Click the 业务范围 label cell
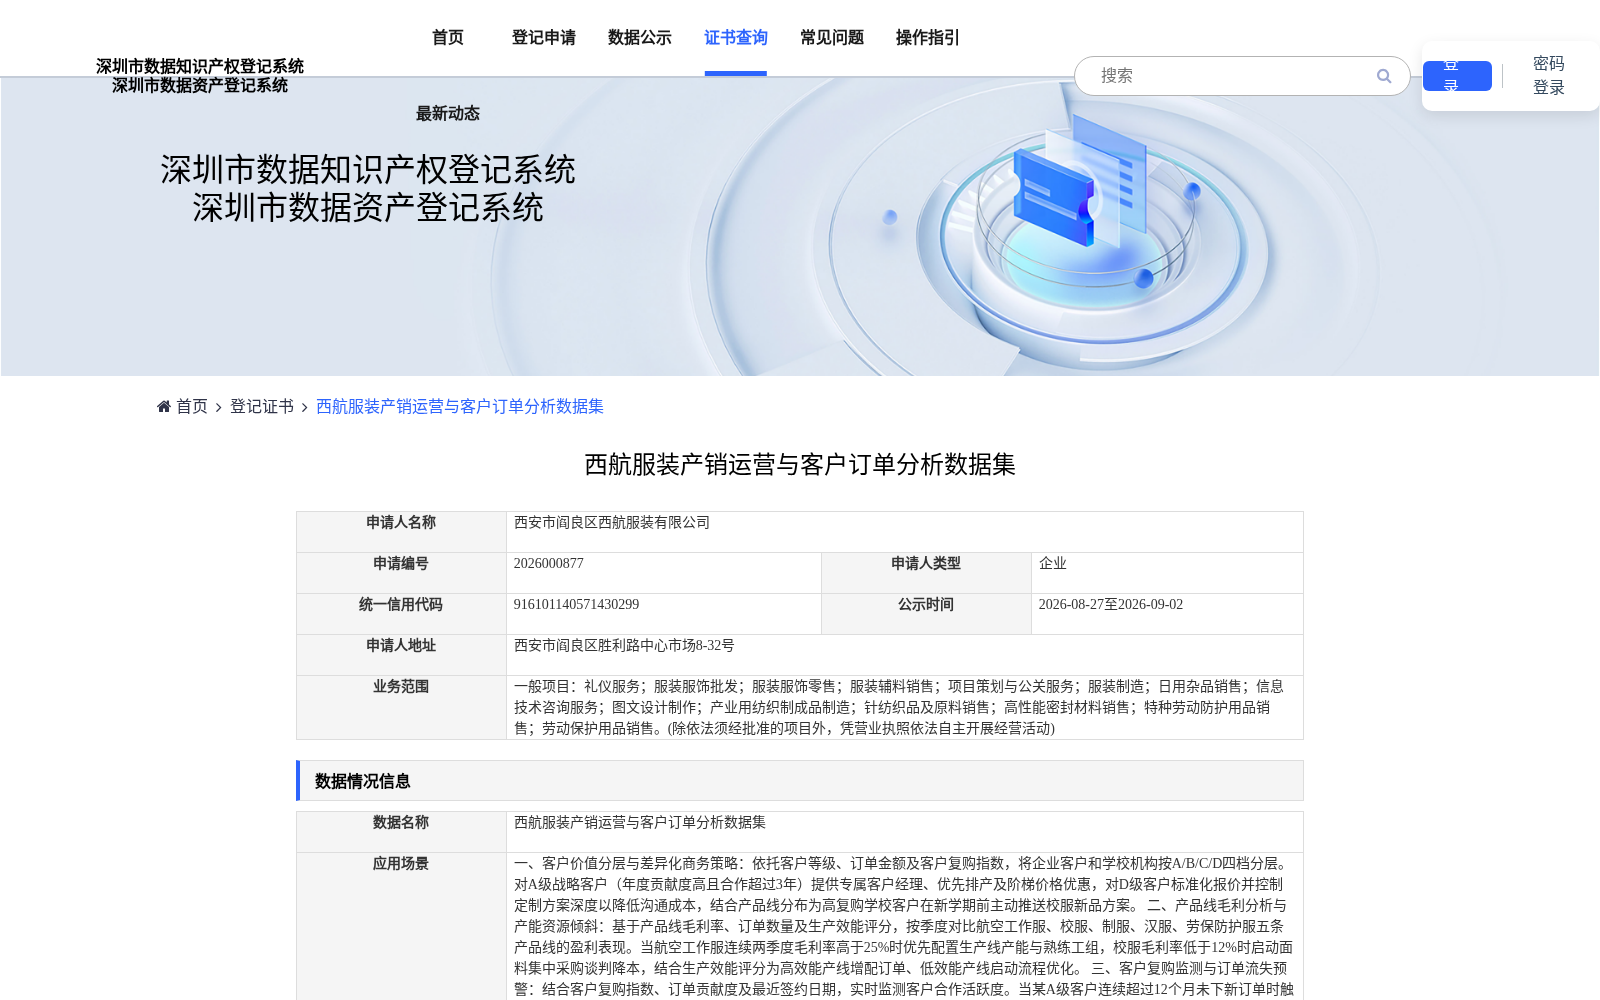1600x1000 pixels. [401, 708]
